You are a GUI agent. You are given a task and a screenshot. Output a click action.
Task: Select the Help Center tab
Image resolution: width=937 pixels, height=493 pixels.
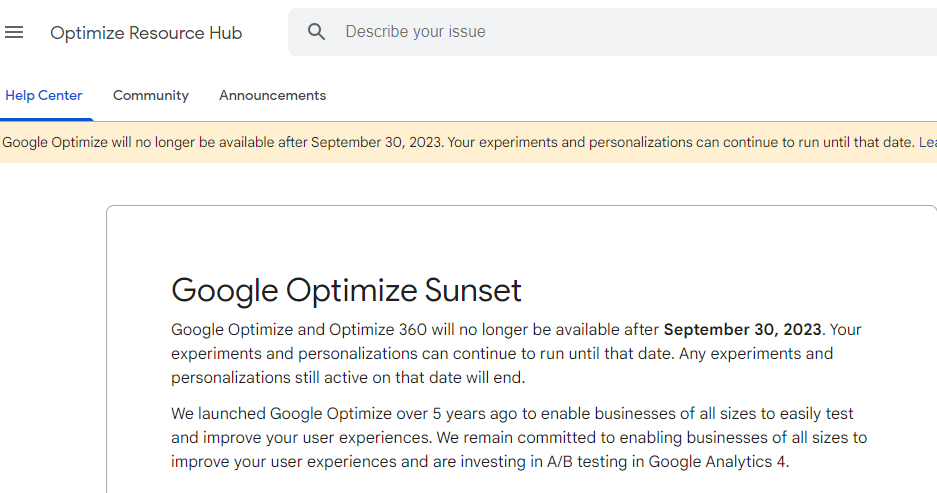[43, 96]
